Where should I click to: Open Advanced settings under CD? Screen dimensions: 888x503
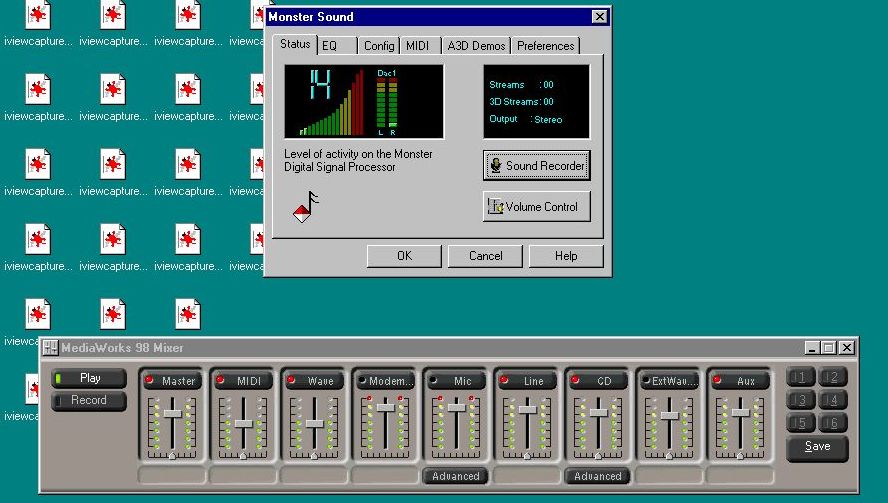[598, 476]
